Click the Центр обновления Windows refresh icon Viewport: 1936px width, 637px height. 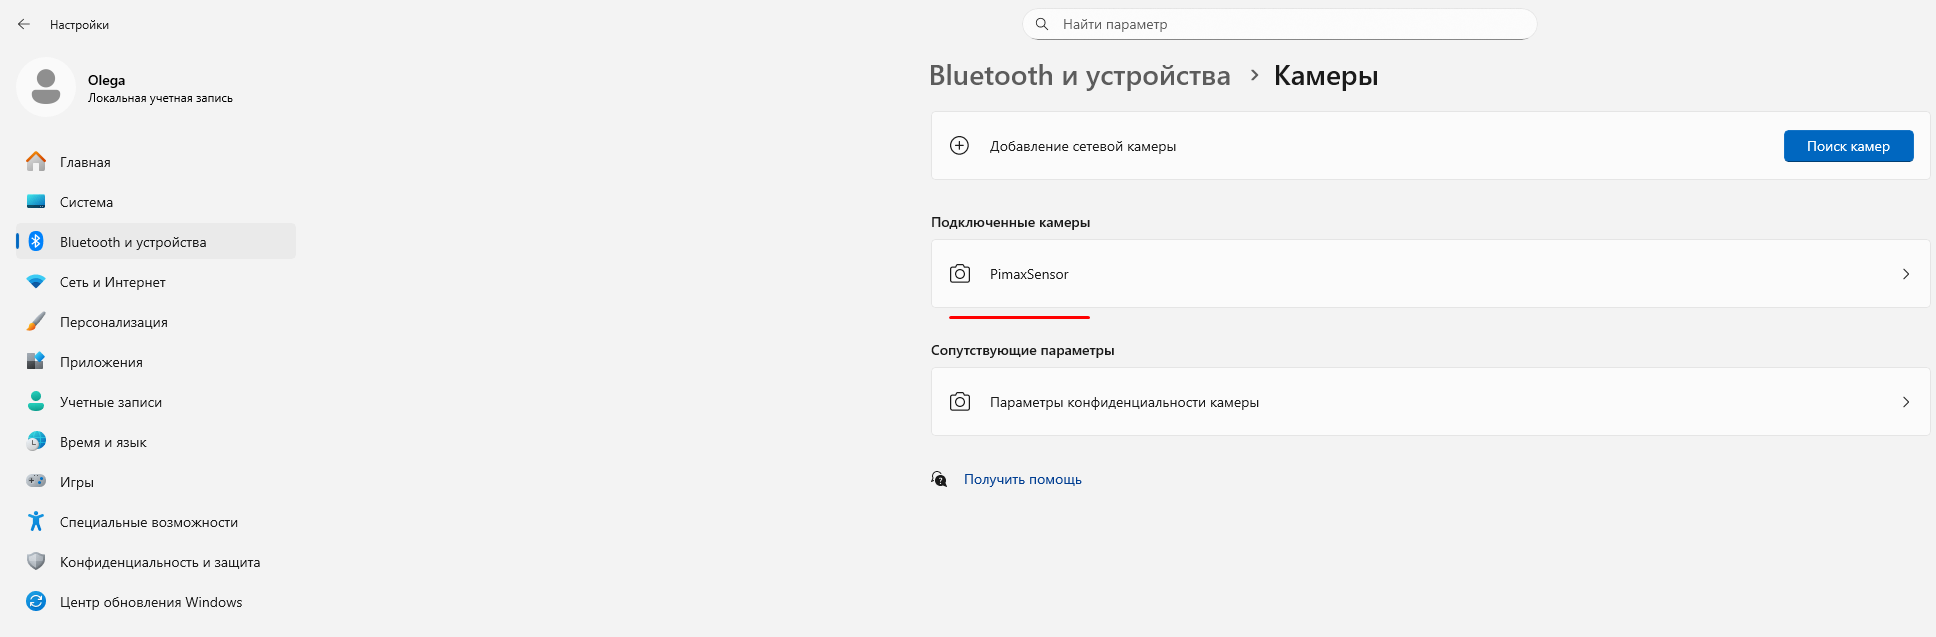(36, 602)
